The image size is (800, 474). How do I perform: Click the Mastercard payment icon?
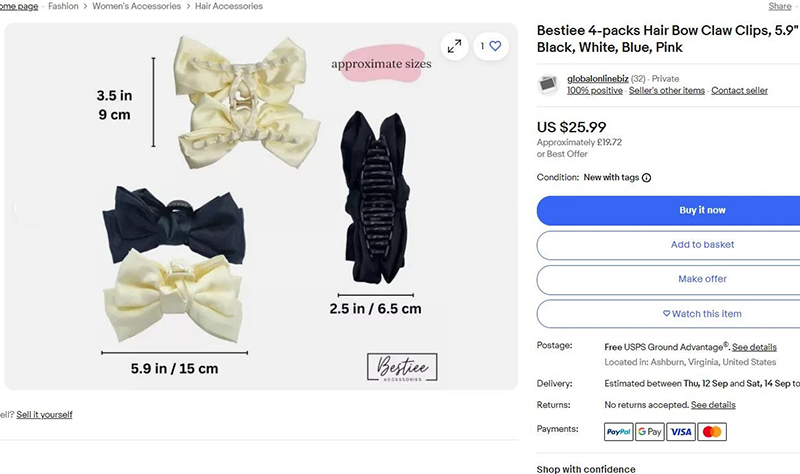(712, 432)
